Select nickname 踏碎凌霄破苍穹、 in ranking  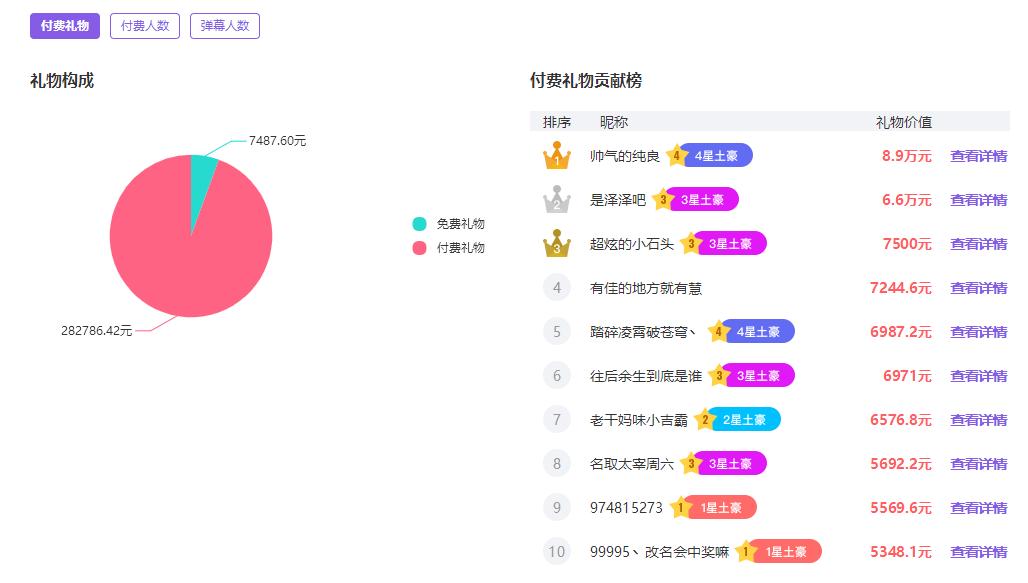click(x=644, y=332)
